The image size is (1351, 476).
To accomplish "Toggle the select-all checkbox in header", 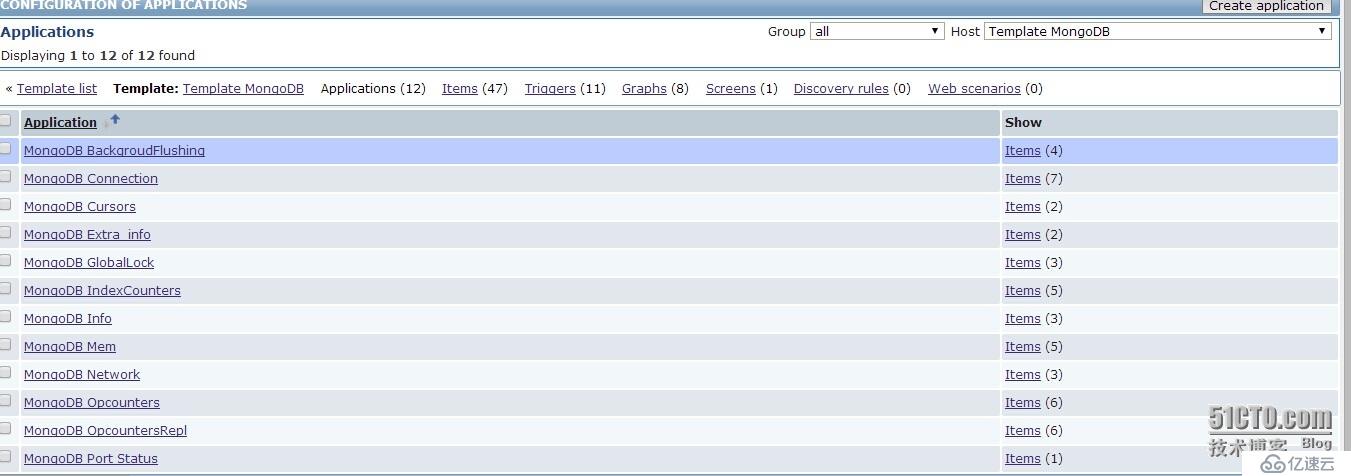I will pos(6,120).
